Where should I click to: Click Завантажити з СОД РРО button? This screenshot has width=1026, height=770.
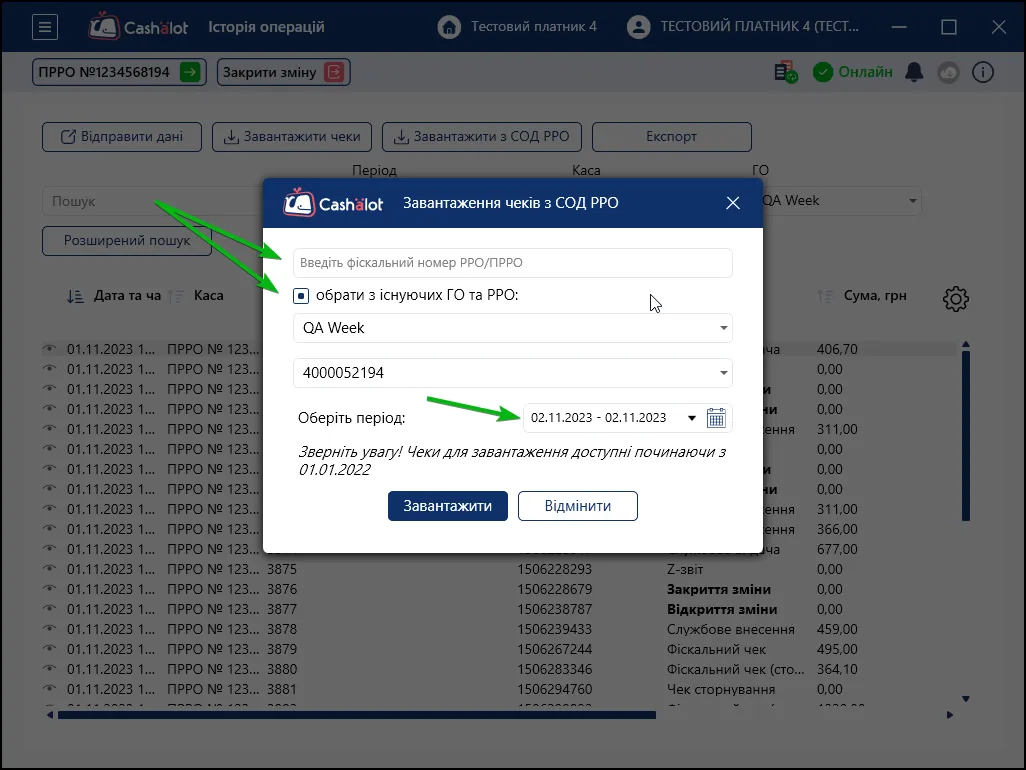point(482,137)
